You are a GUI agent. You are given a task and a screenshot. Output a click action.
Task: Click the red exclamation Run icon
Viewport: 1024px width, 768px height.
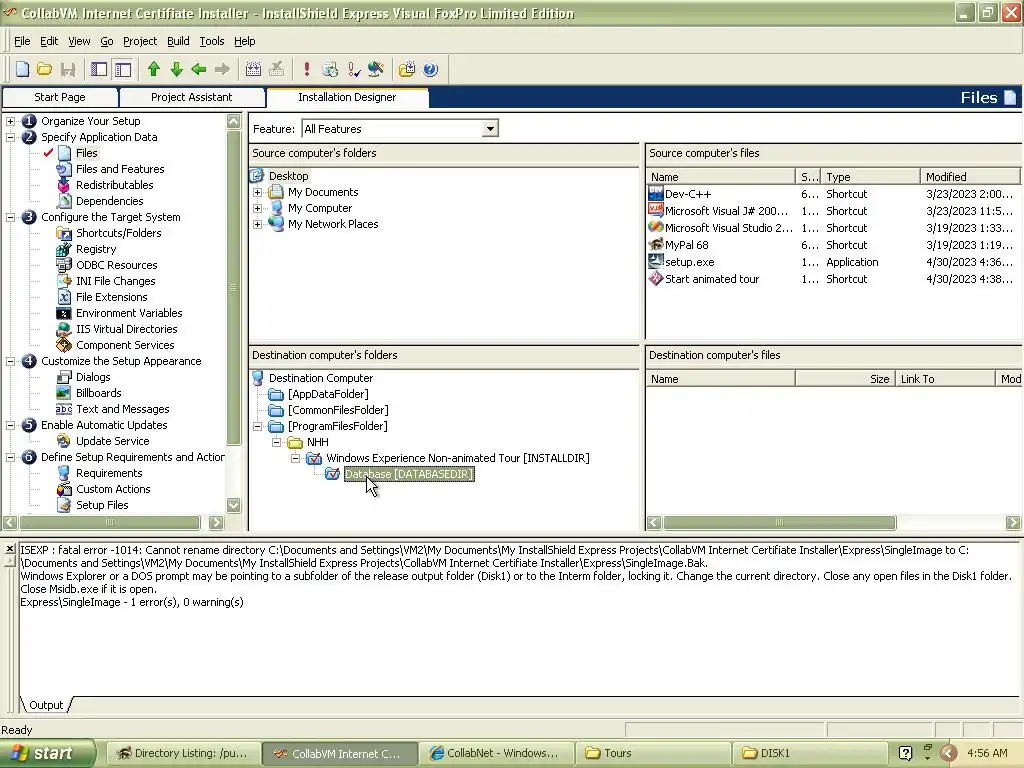click(x=306, y=69)
